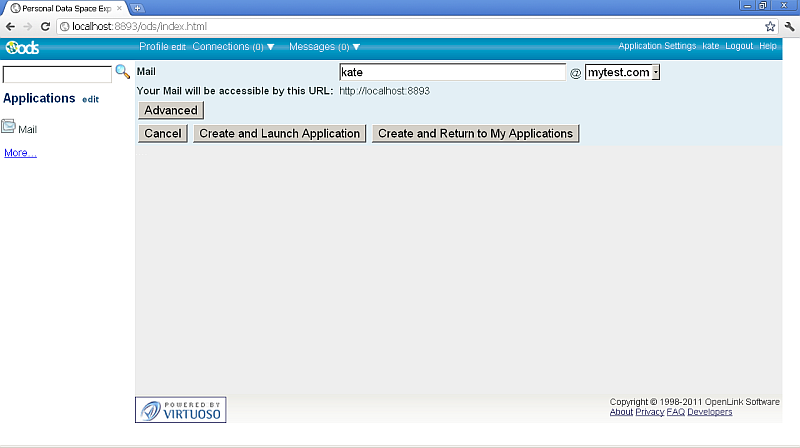Click the mail name field containing kate
800x448 pixels.
452,72
